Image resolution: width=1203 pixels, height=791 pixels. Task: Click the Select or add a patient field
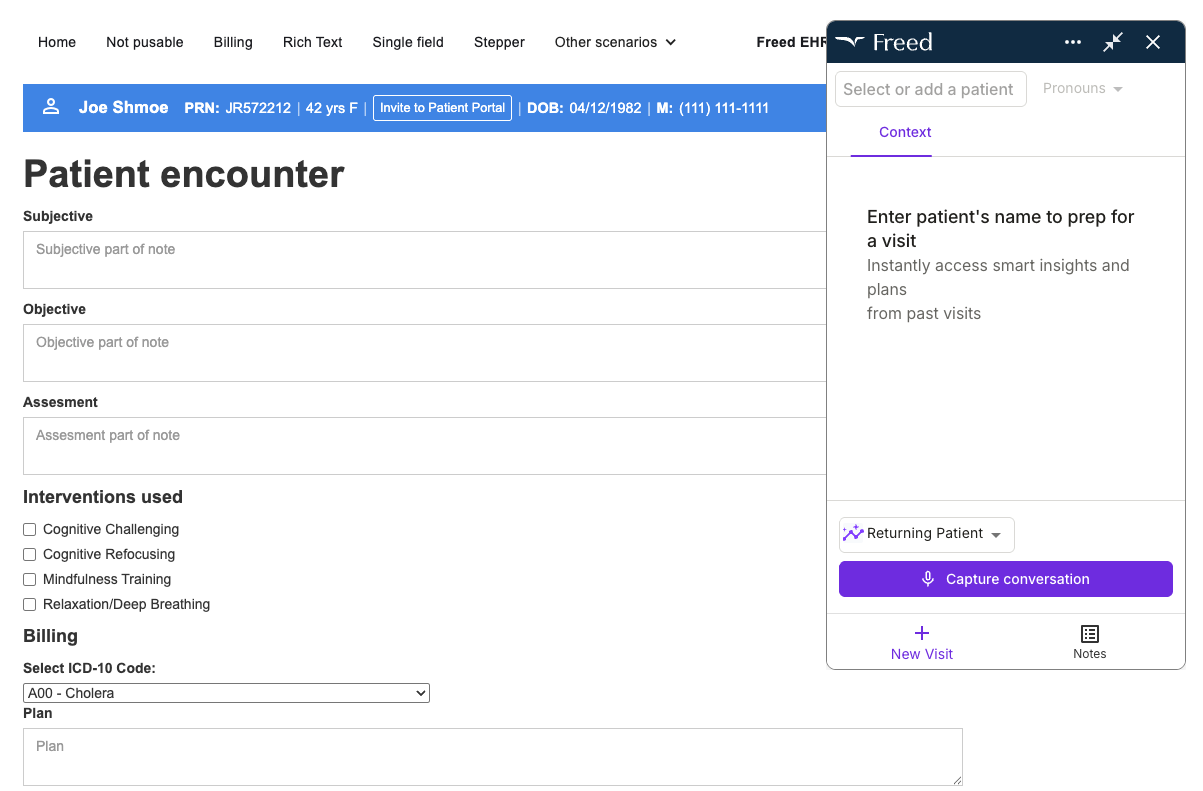point(930,88)
